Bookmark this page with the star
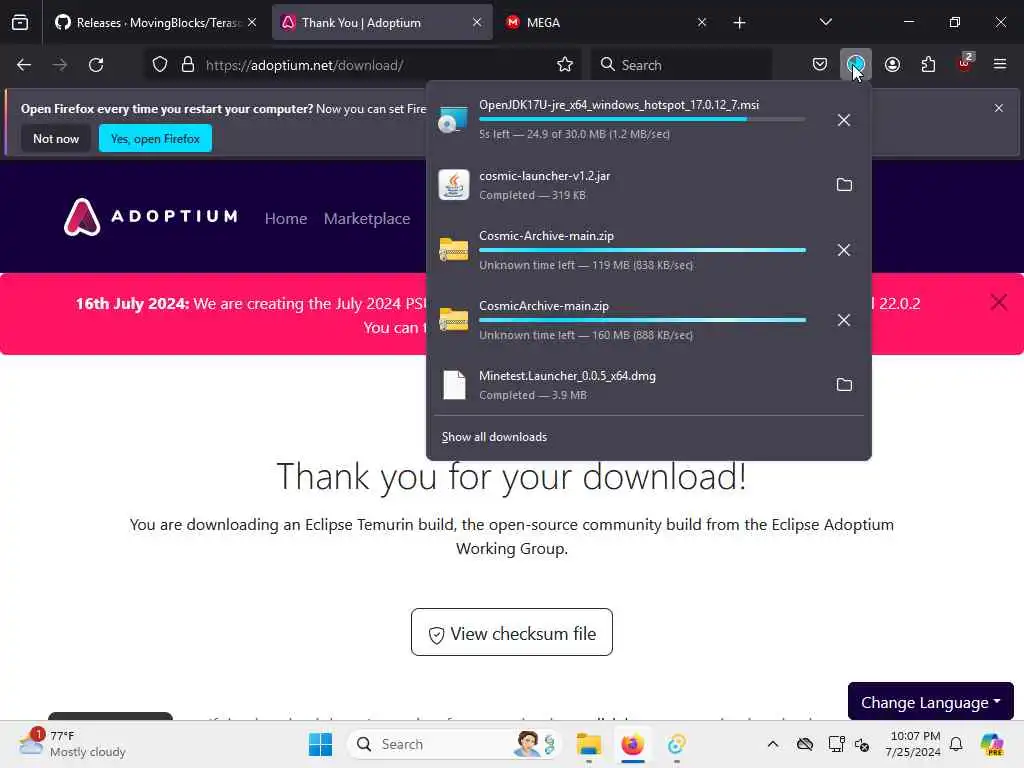This screenshot has width=1024, height=768. pyautogui.click(x=565, y=65)
